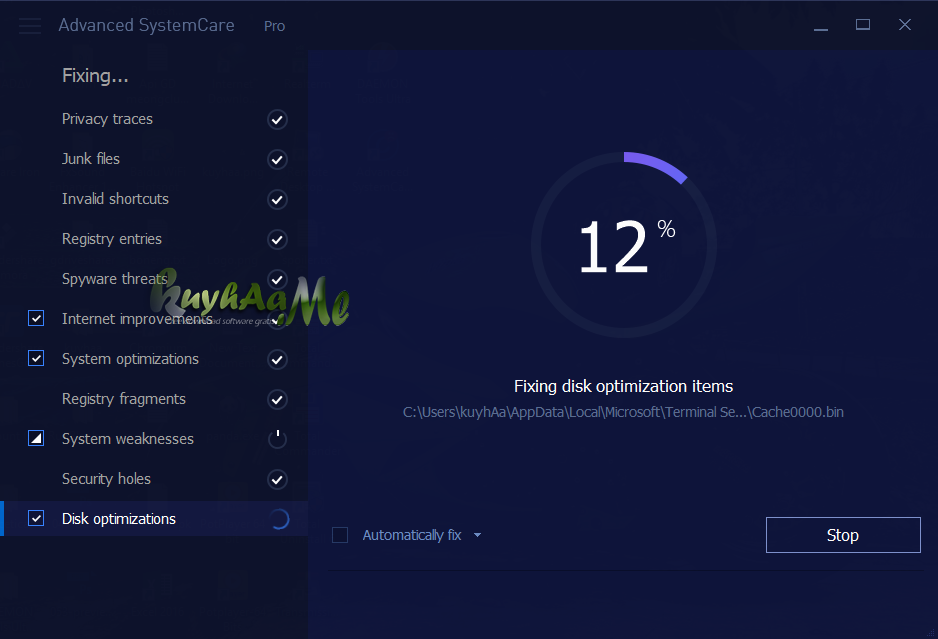
Task: Select the Invalid shortcuts item
Action: (115, 199)
